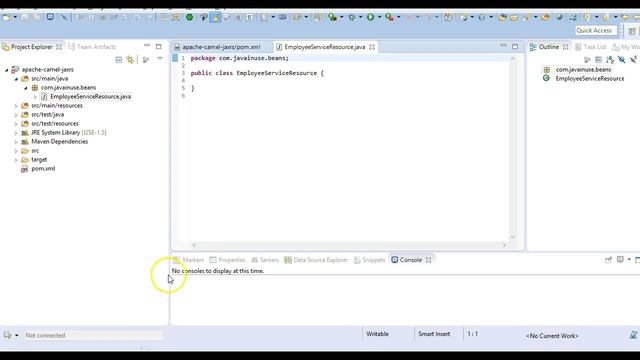Minimize the Project Explorer panel
Viewport: 640px width, 360px height.
point(147,46)
